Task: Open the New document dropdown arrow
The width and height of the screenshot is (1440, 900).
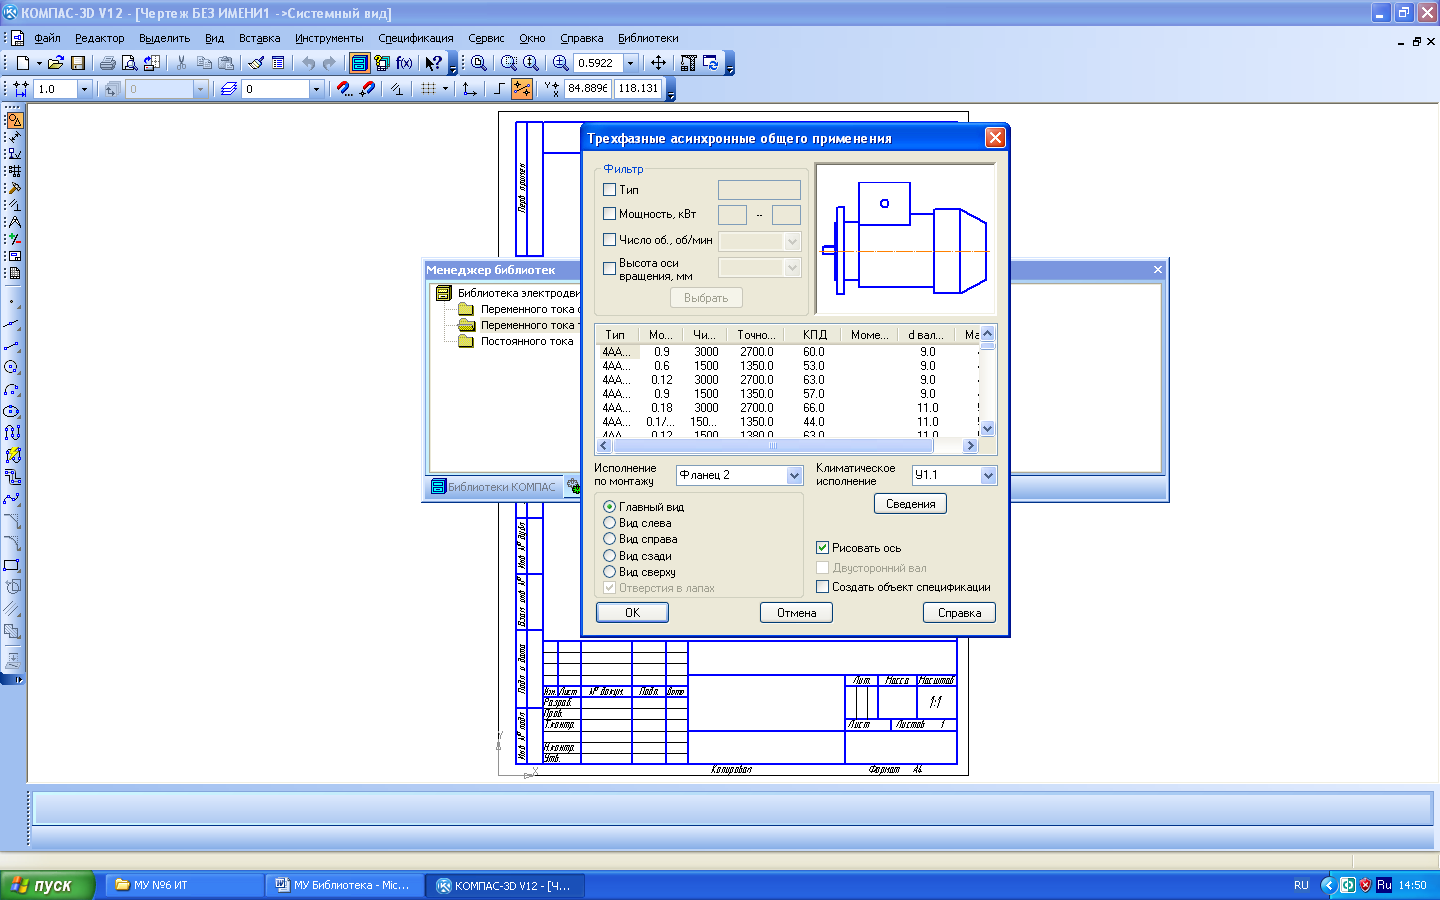Action: (39, 63)
